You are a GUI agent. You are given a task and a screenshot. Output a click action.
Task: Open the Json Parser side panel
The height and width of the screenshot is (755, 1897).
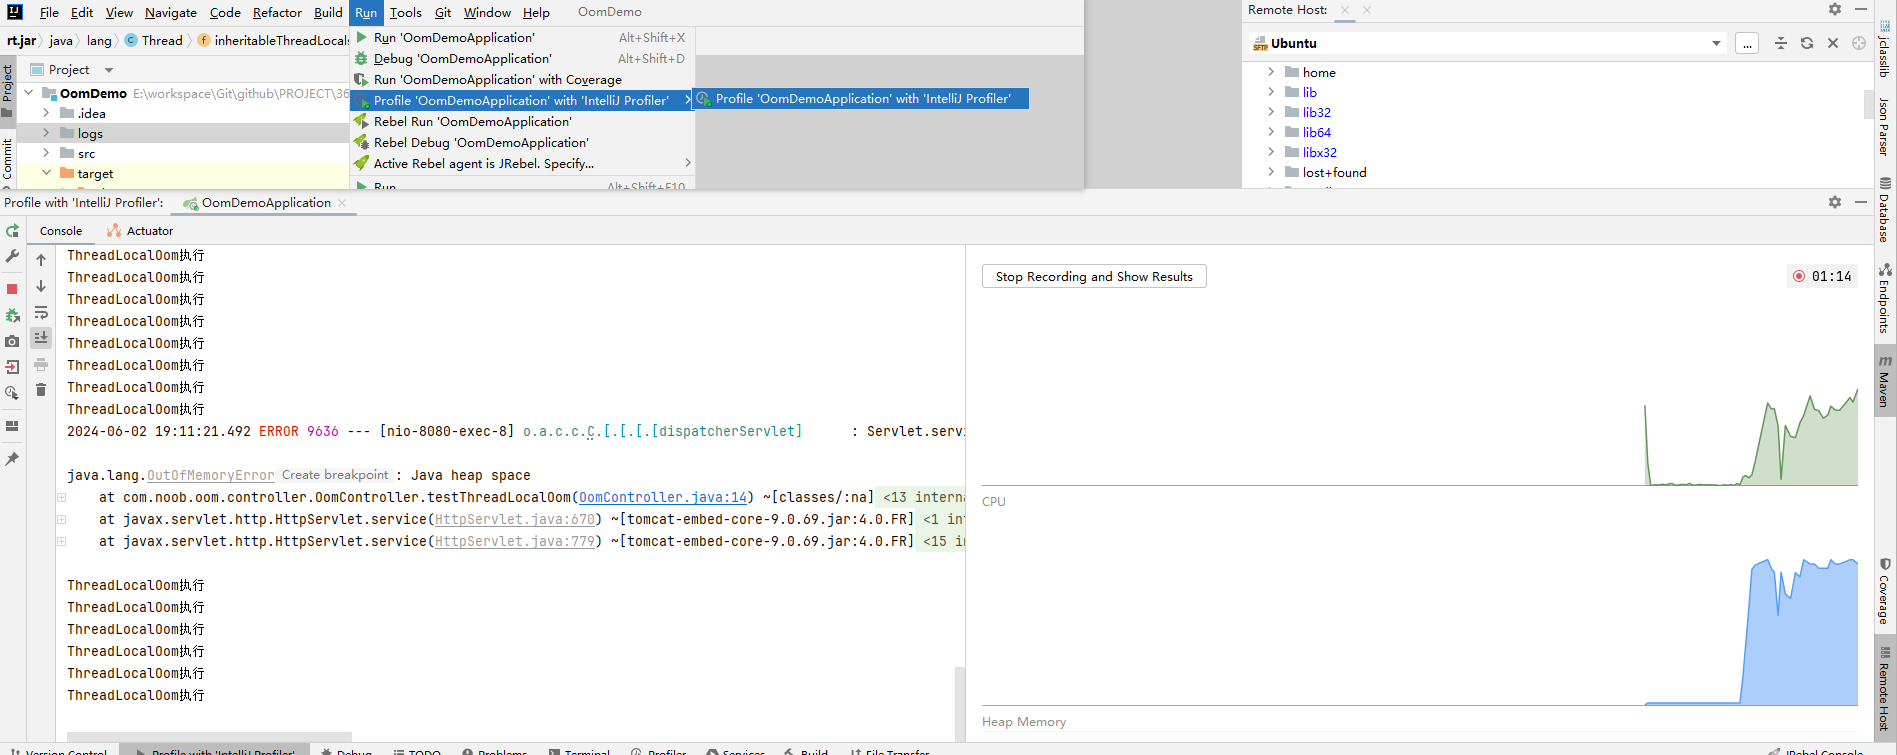[x=1885, y=127]
